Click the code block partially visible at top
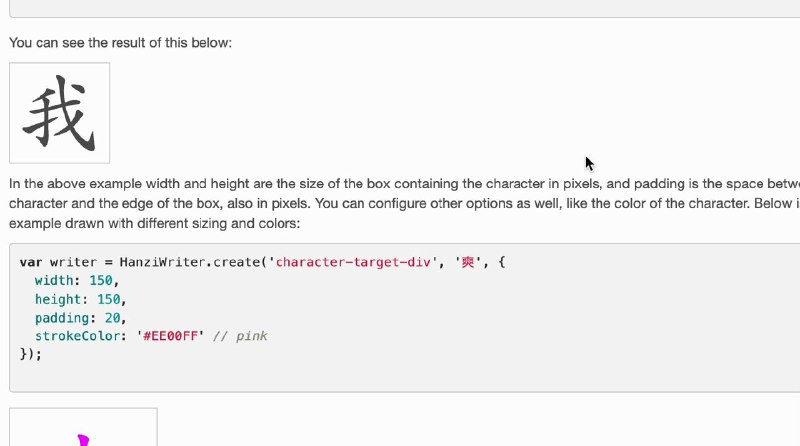Image resolution: width=800 pixels, height=446 pixels. 404,9
